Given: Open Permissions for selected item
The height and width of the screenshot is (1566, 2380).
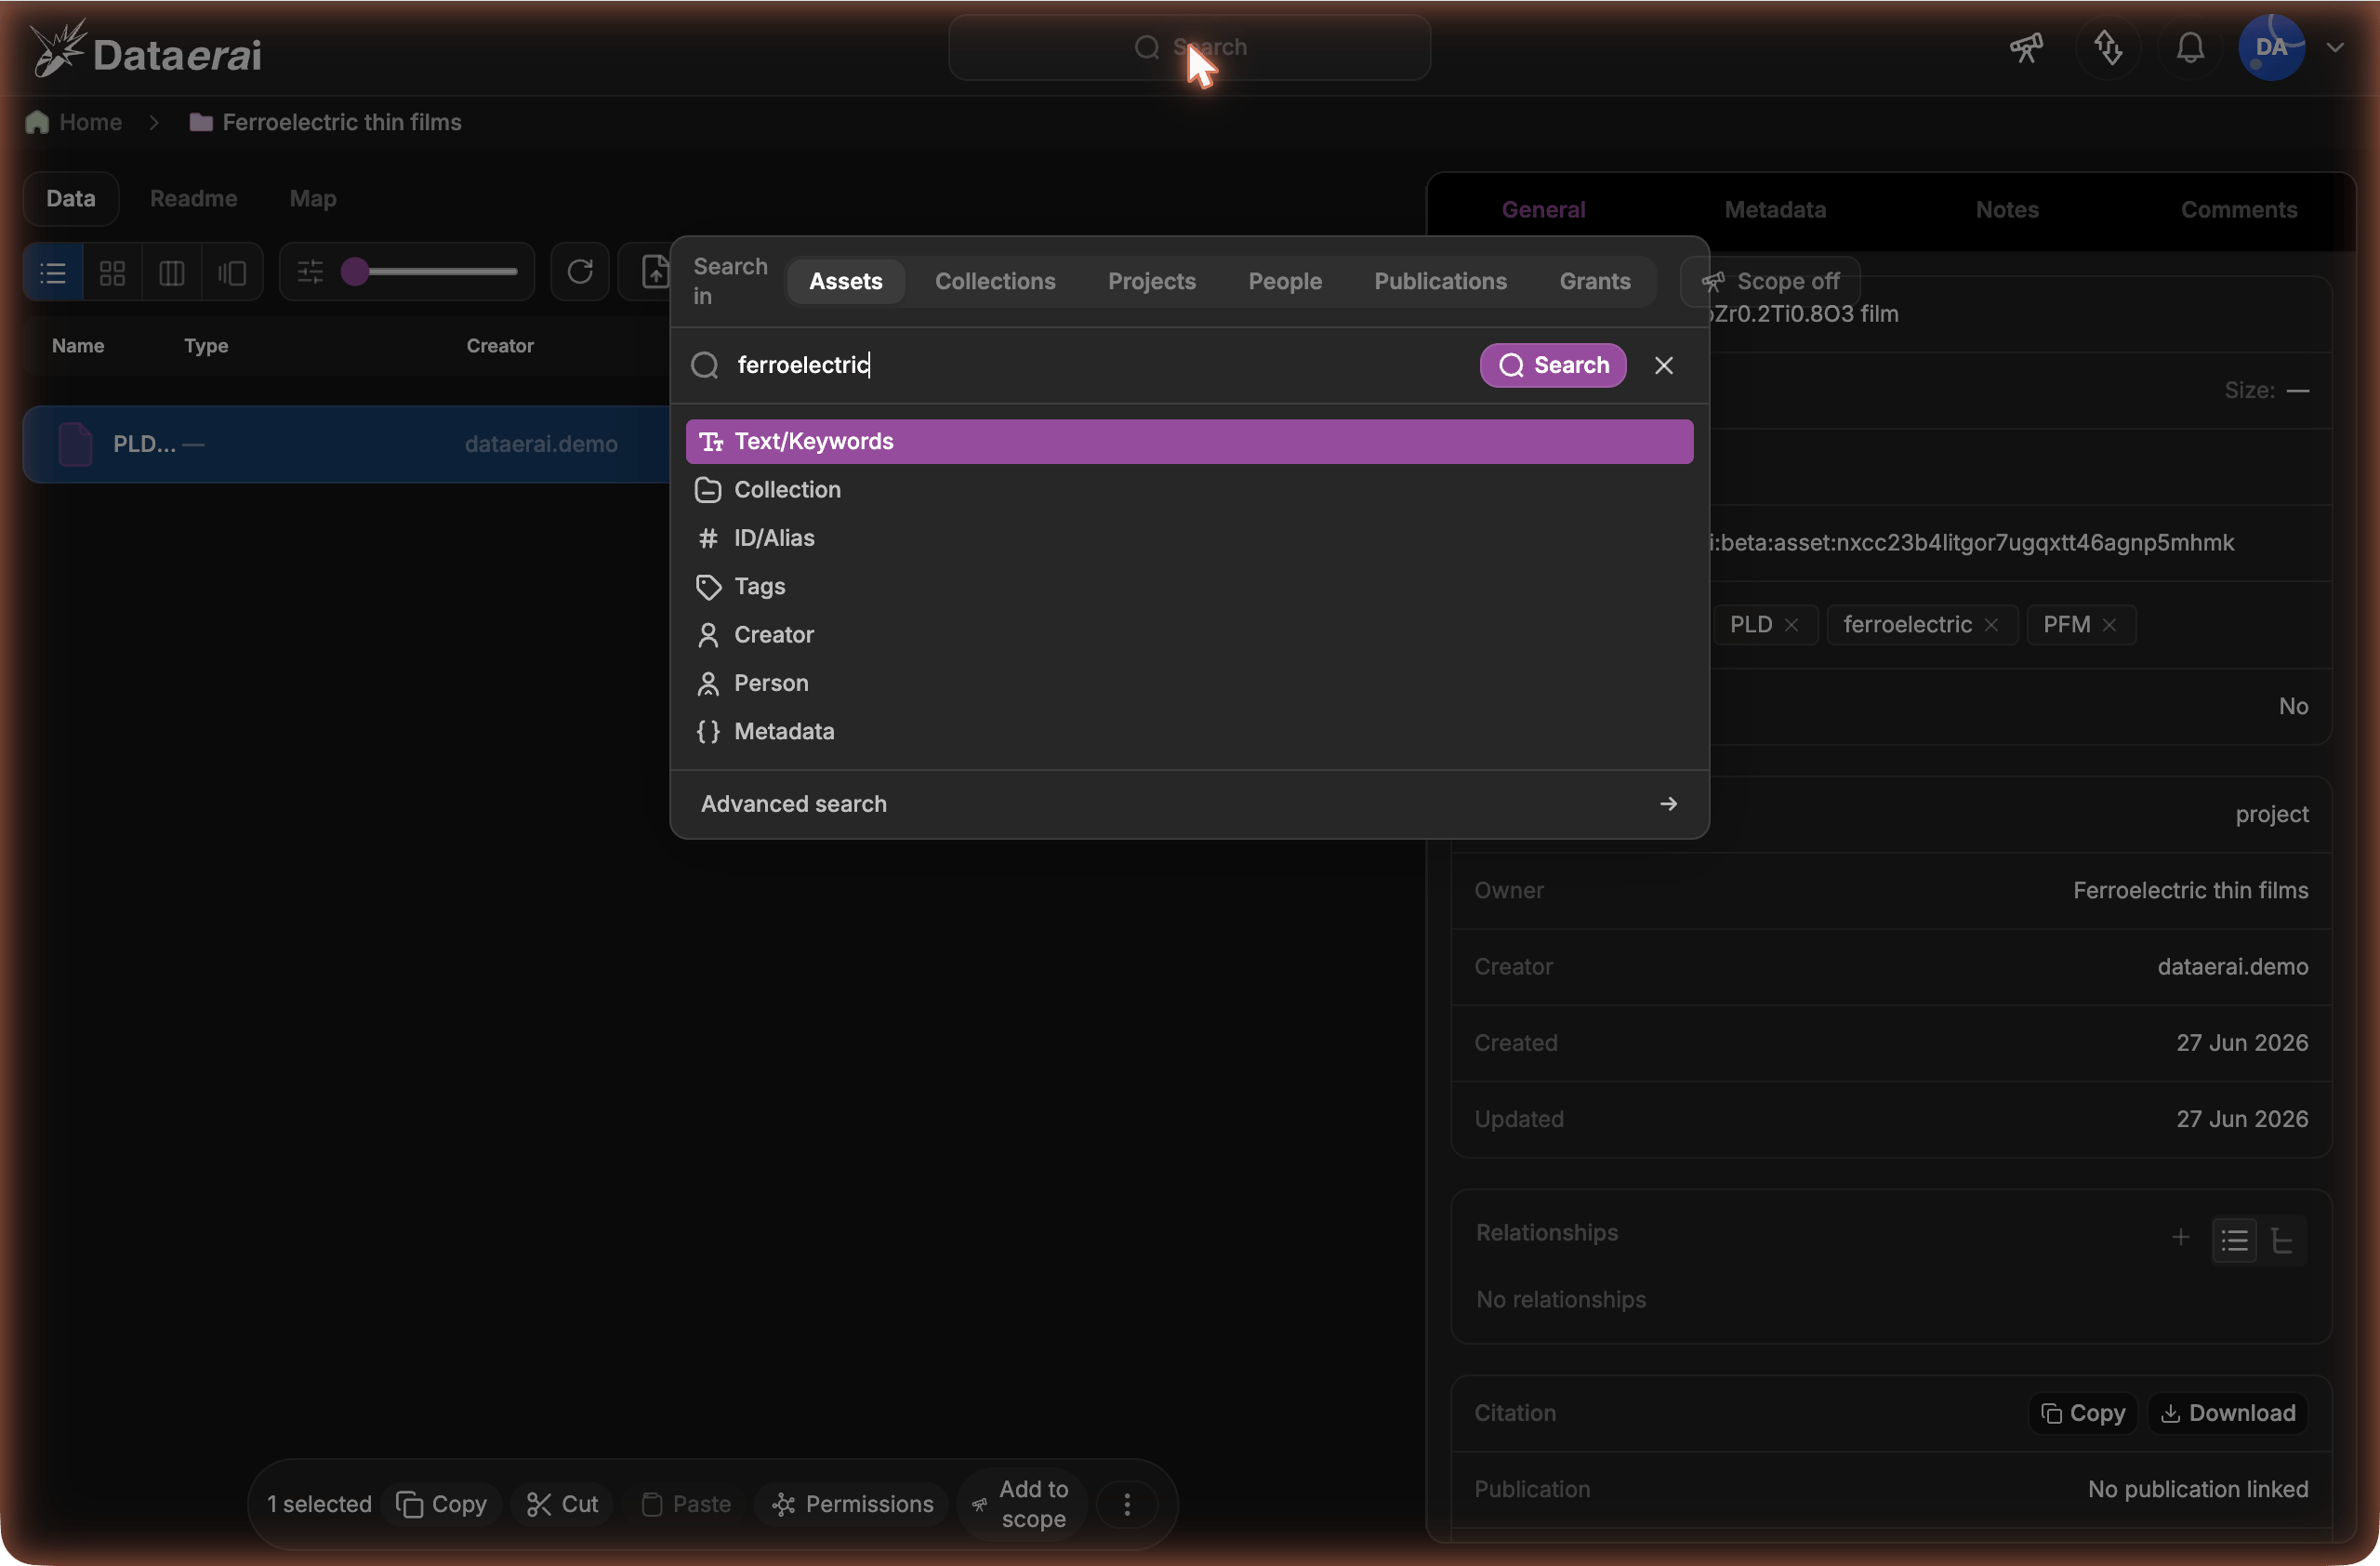Looking at the screenshot, I should [x=852, y=1504].
